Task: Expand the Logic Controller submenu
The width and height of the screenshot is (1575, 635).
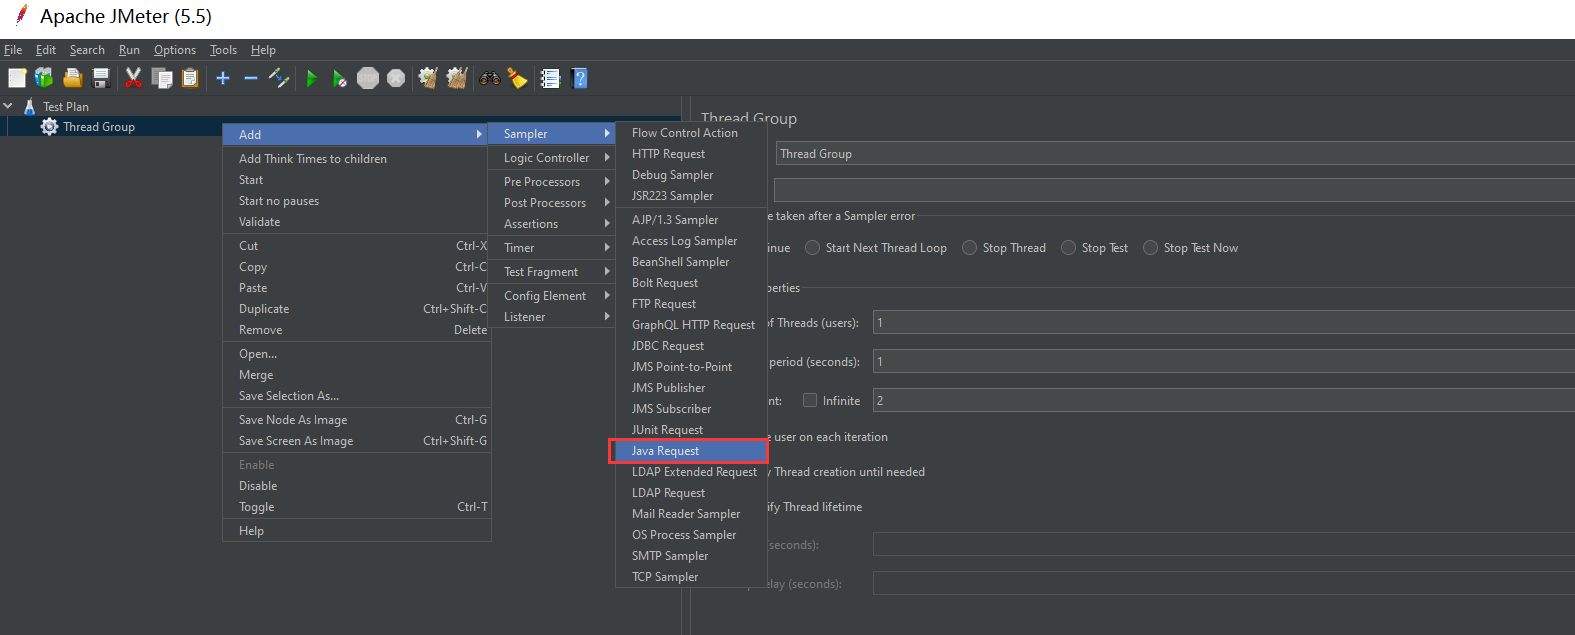Action: pyautogui.click(x=552, y=158)
